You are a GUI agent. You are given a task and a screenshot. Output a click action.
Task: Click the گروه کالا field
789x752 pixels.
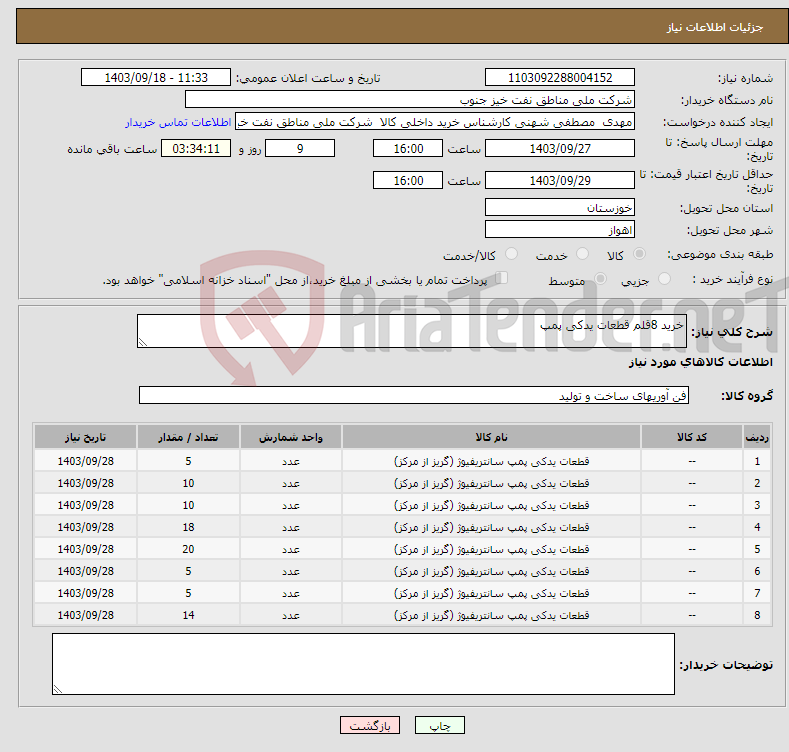(x=414, y=396)
